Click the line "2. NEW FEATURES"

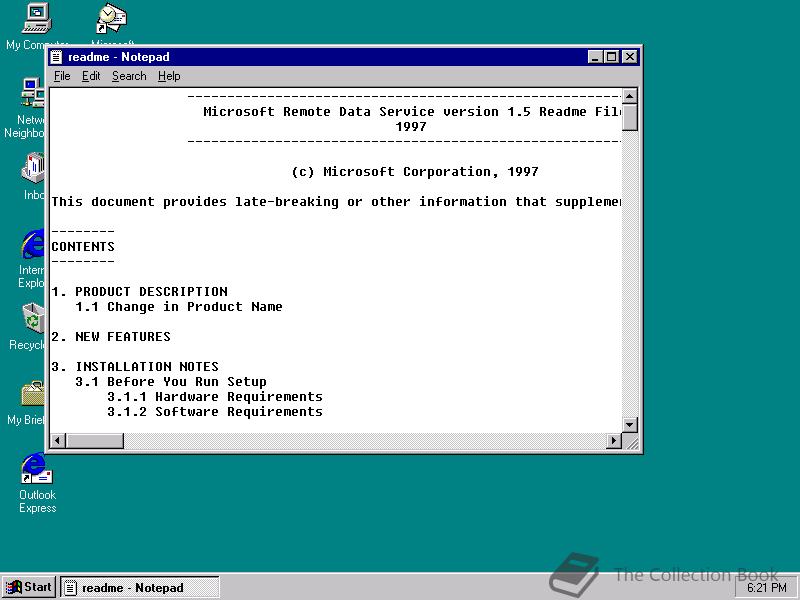pos(111,337)
